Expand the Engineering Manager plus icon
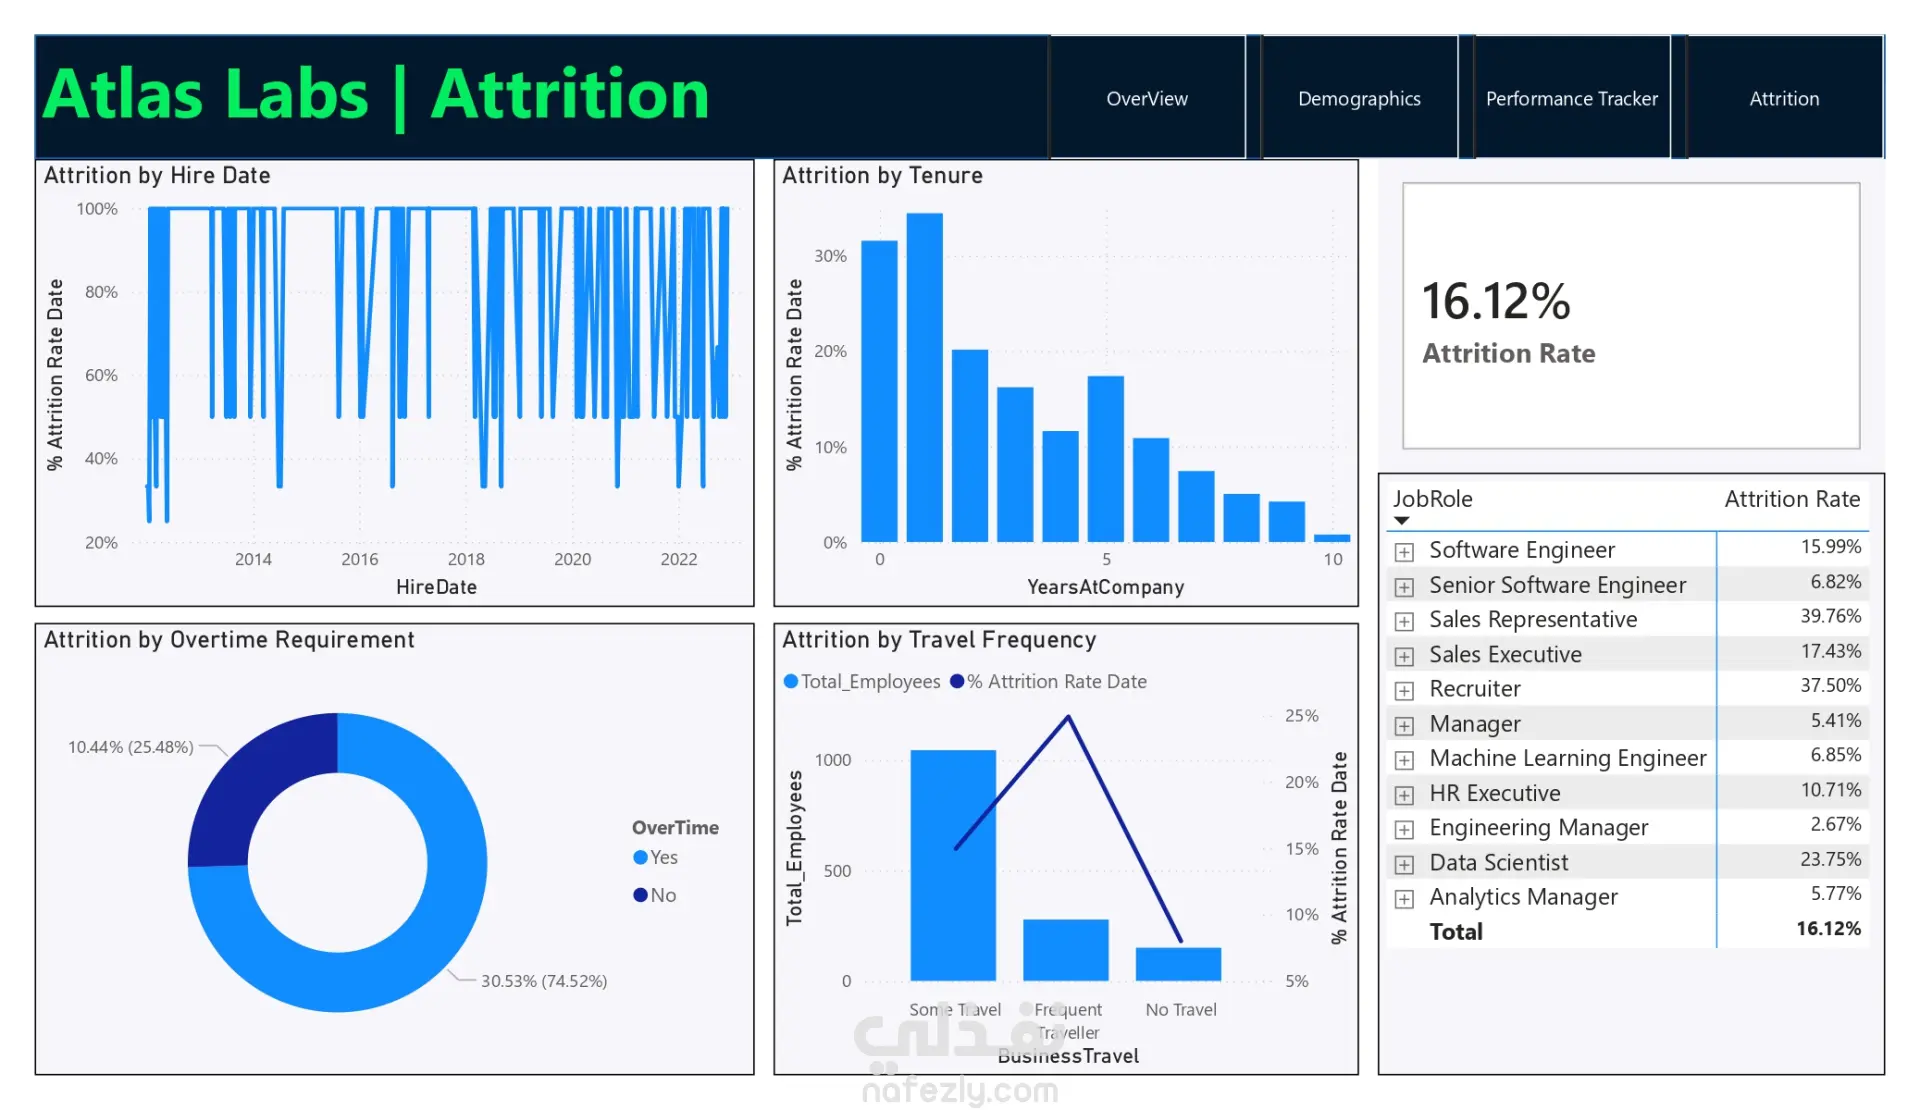 click(1404, 830)
